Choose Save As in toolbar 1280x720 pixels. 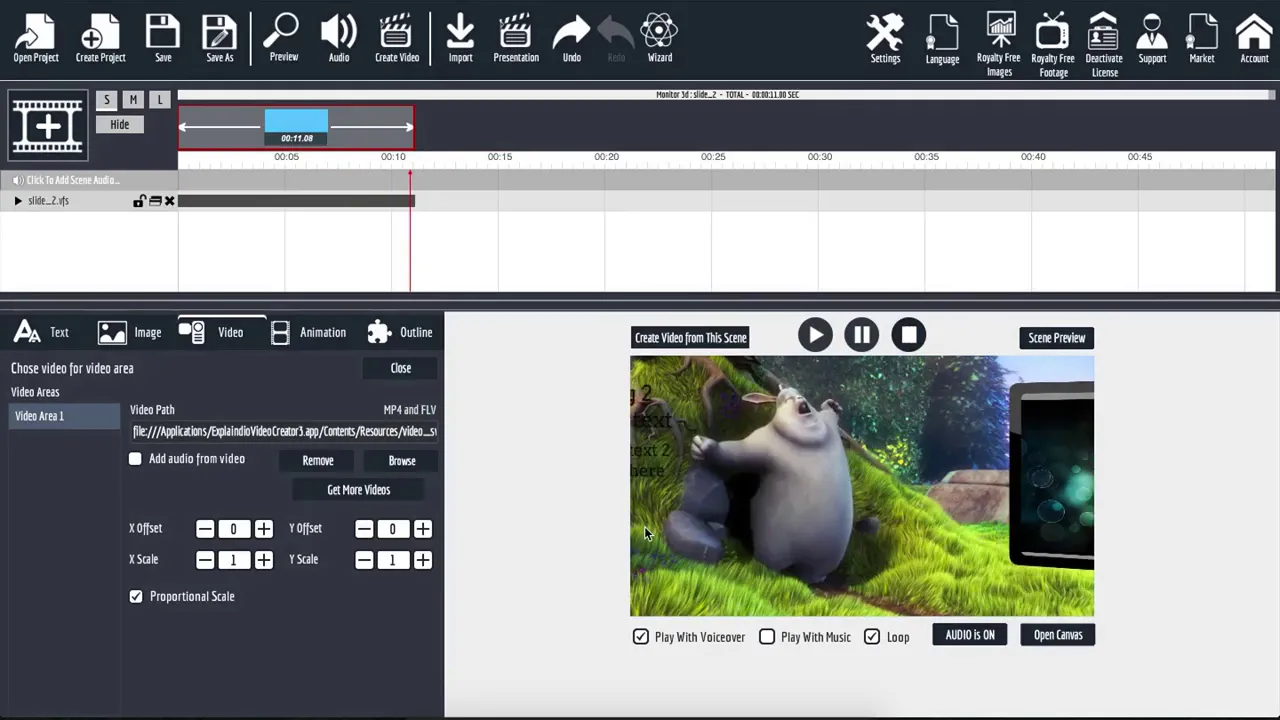tap(219, 38)
